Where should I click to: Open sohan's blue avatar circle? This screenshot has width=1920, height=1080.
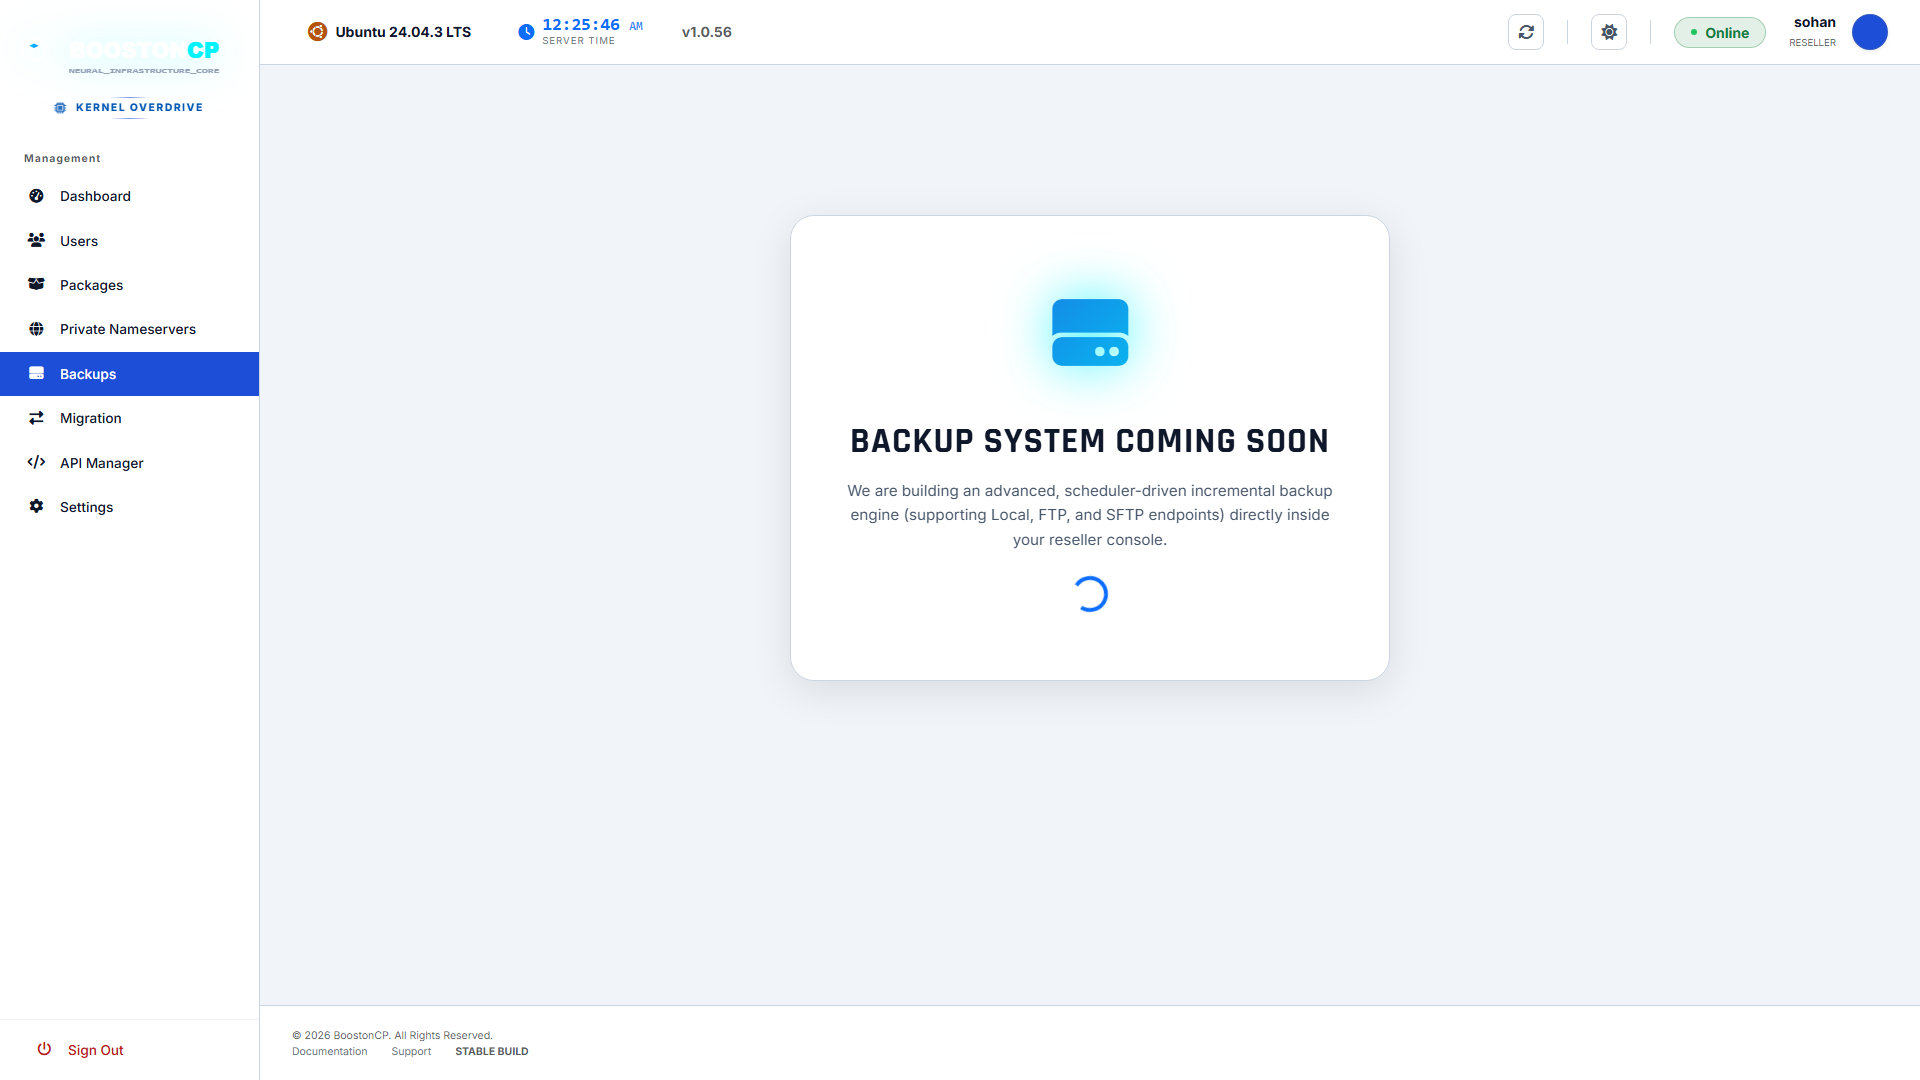pyautogui.click(x=1869, y=32)
